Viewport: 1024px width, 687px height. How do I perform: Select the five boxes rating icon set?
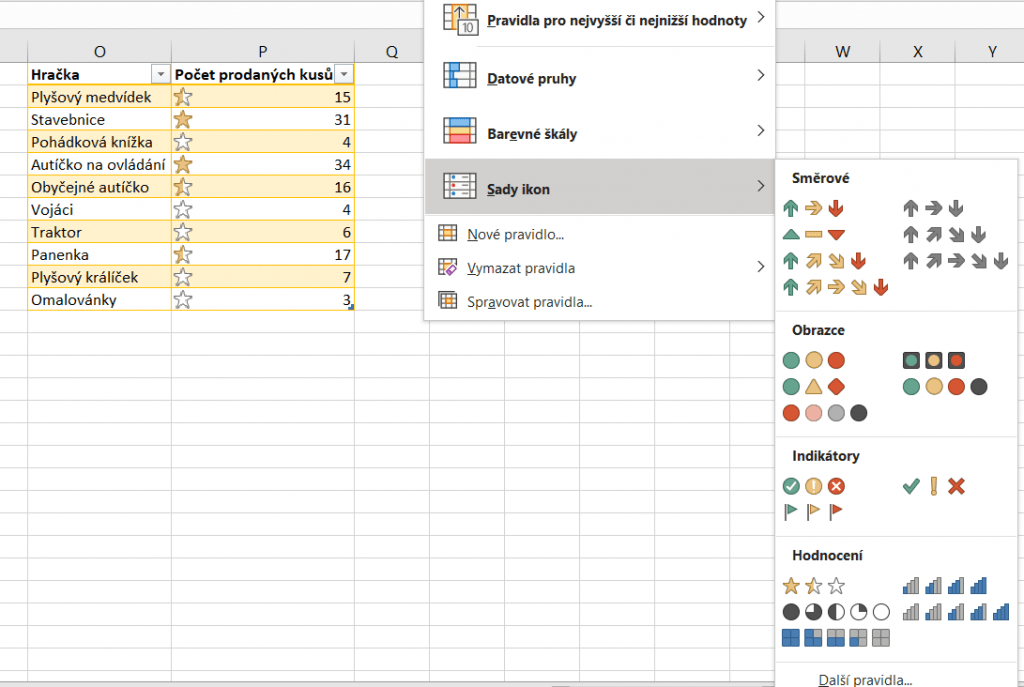[835, 637]
